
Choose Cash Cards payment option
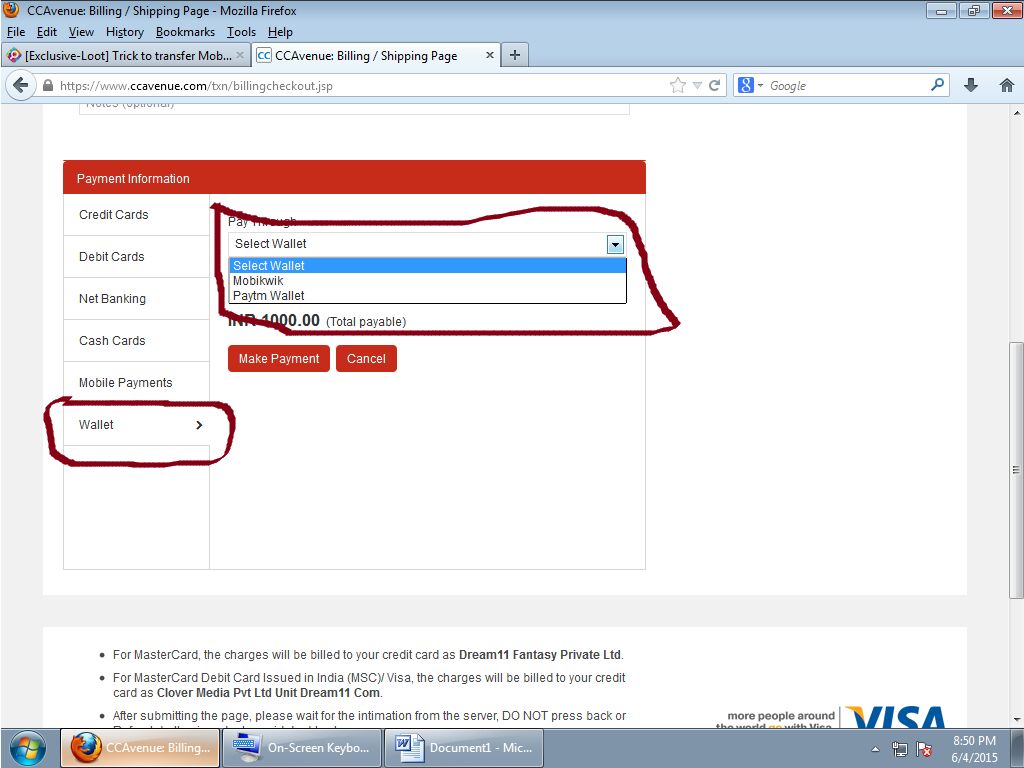(x=136, y=341)
